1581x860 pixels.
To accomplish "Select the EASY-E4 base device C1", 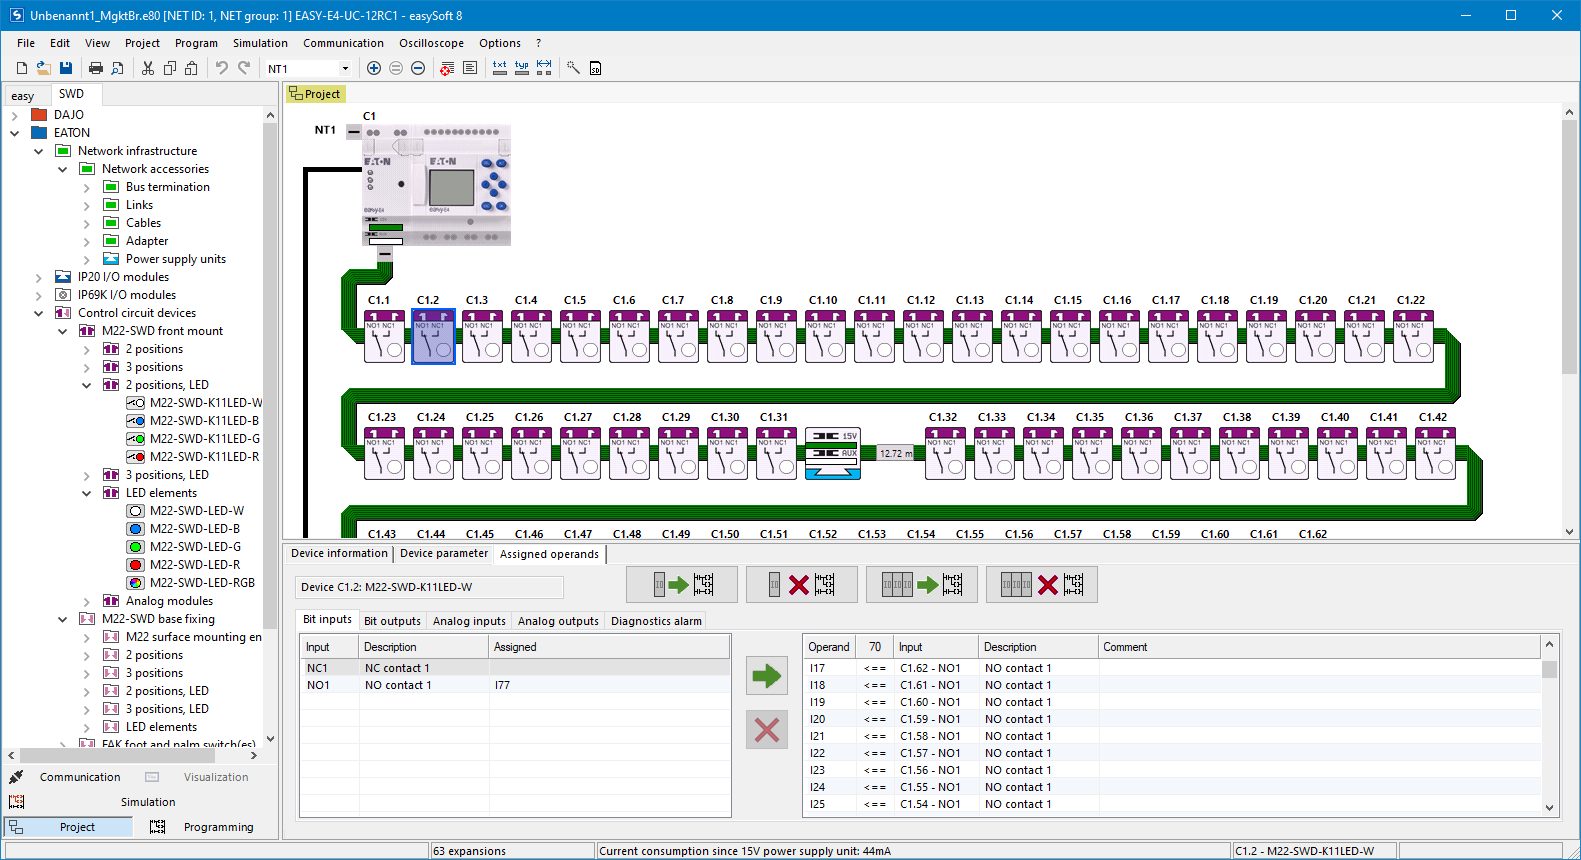I will click(436, 185).
